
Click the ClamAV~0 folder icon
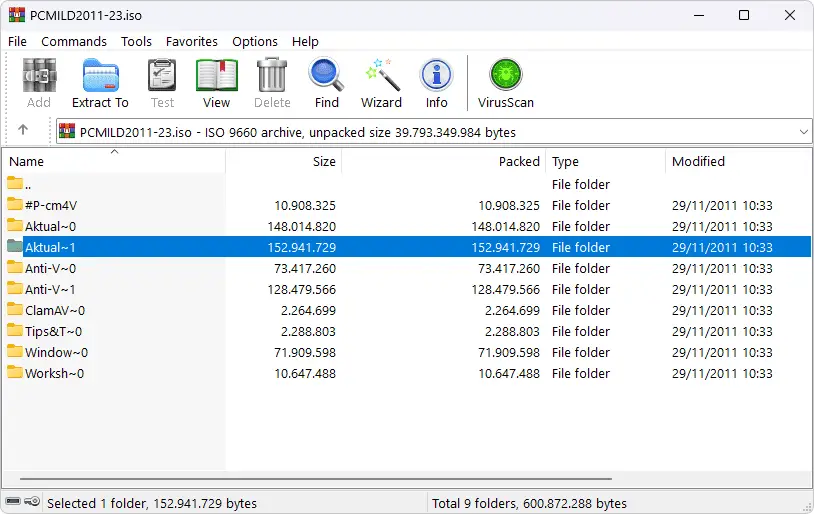15,309
